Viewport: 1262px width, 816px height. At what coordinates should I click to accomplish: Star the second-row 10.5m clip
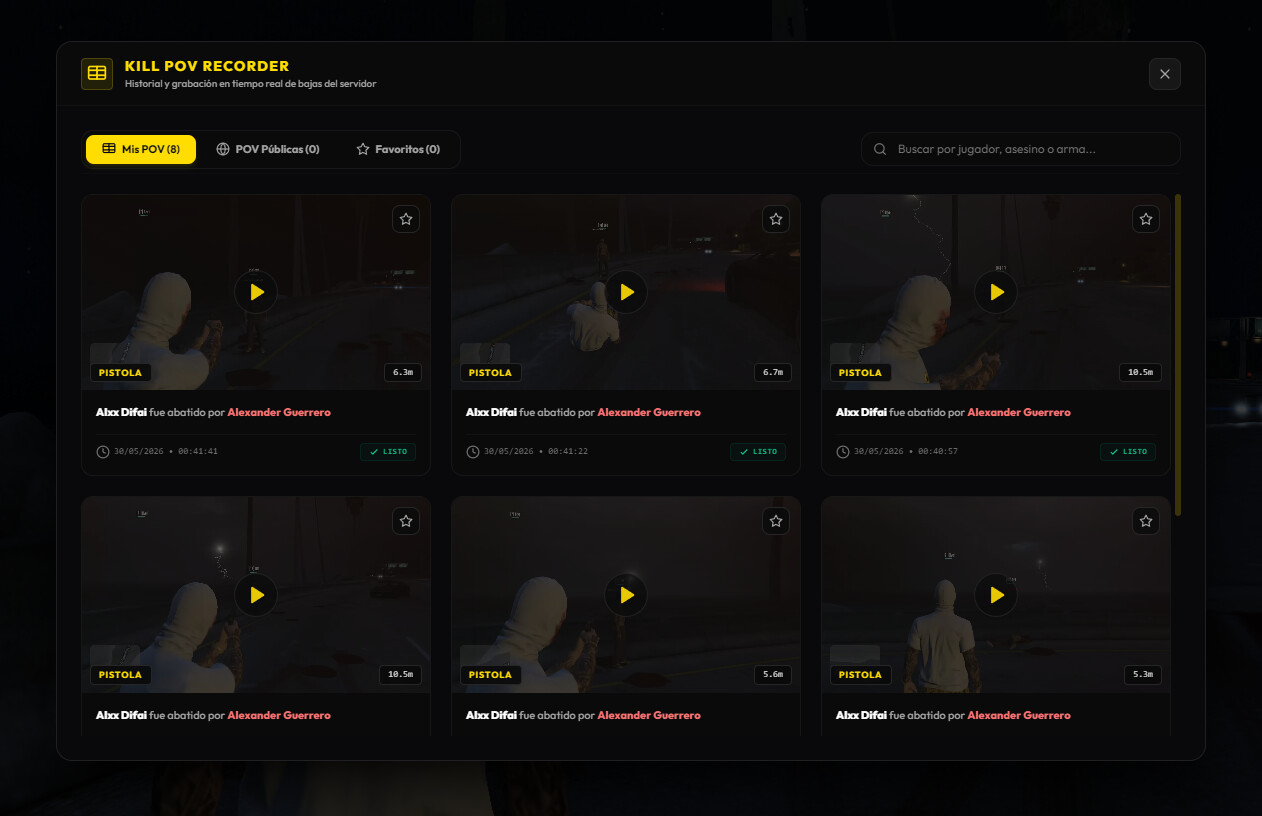click(x=406, y=521)
